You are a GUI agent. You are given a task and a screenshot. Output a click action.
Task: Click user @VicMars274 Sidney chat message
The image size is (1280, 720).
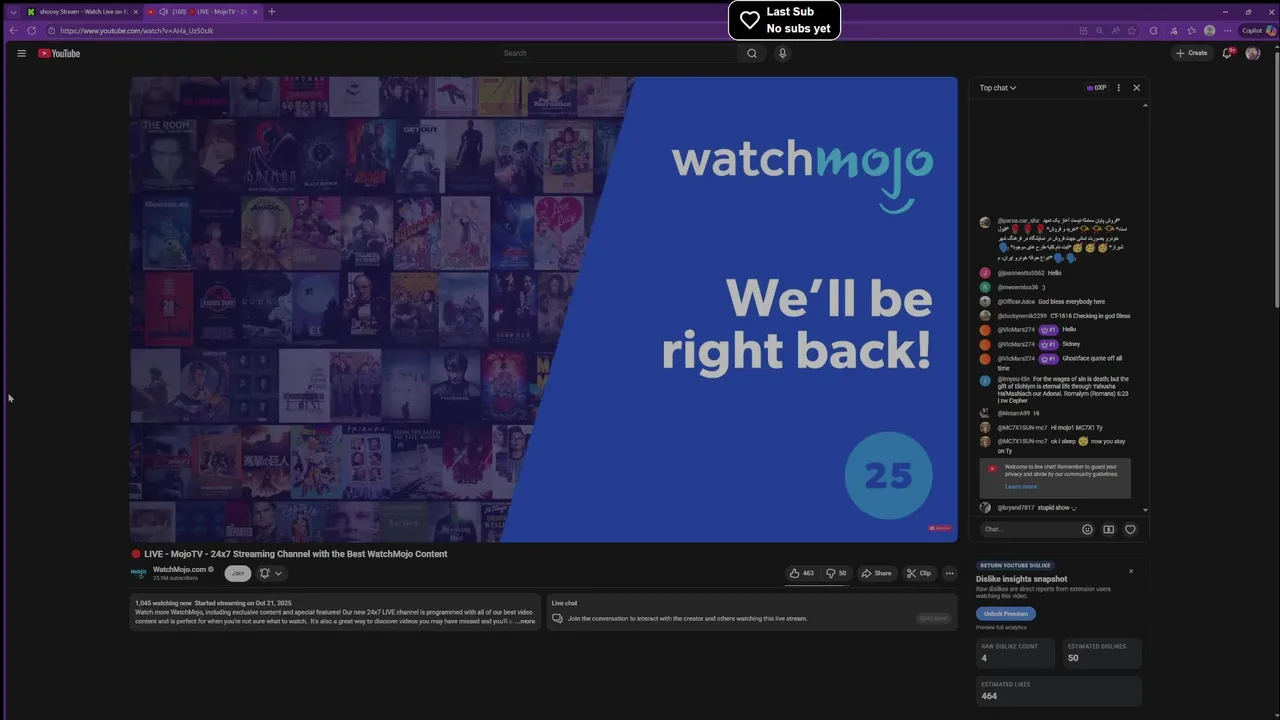1039,344
